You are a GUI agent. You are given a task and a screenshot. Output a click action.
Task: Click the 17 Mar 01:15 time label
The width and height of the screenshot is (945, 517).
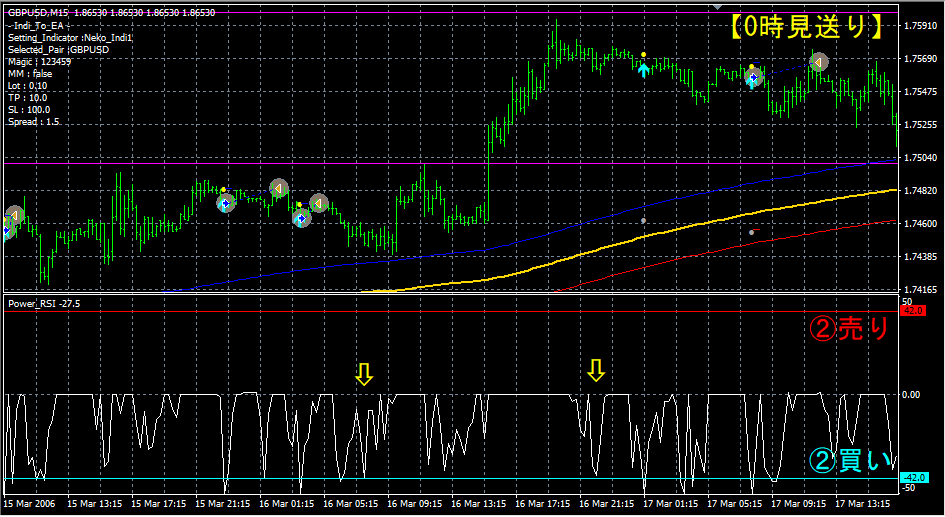tap(671, 504)
